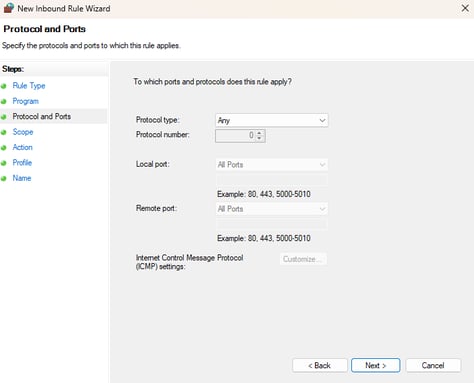The width and height of the screenshot is (474, 383).
Task: Click the green bullet beside Rule Type
Action: pyautogui.click(x=4, y=86)
